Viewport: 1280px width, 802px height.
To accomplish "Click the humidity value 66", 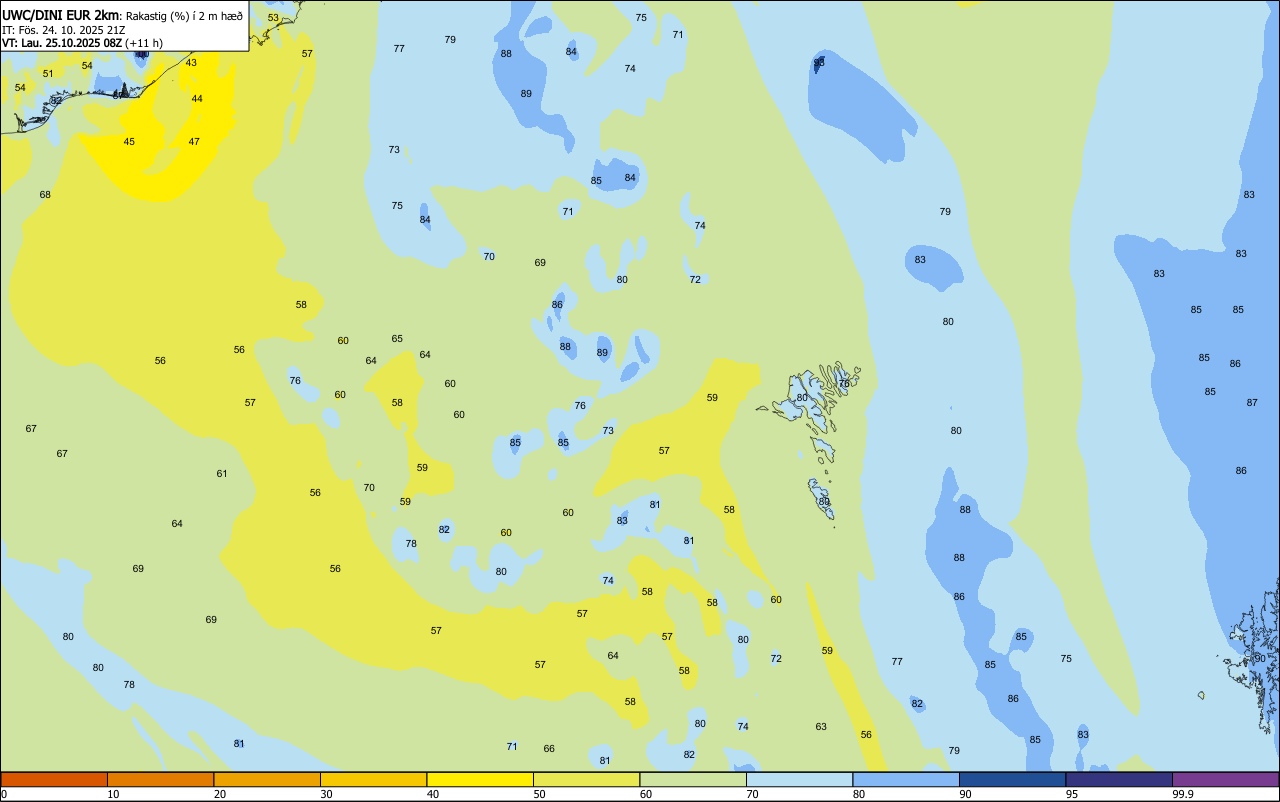I will coord(549,749).
